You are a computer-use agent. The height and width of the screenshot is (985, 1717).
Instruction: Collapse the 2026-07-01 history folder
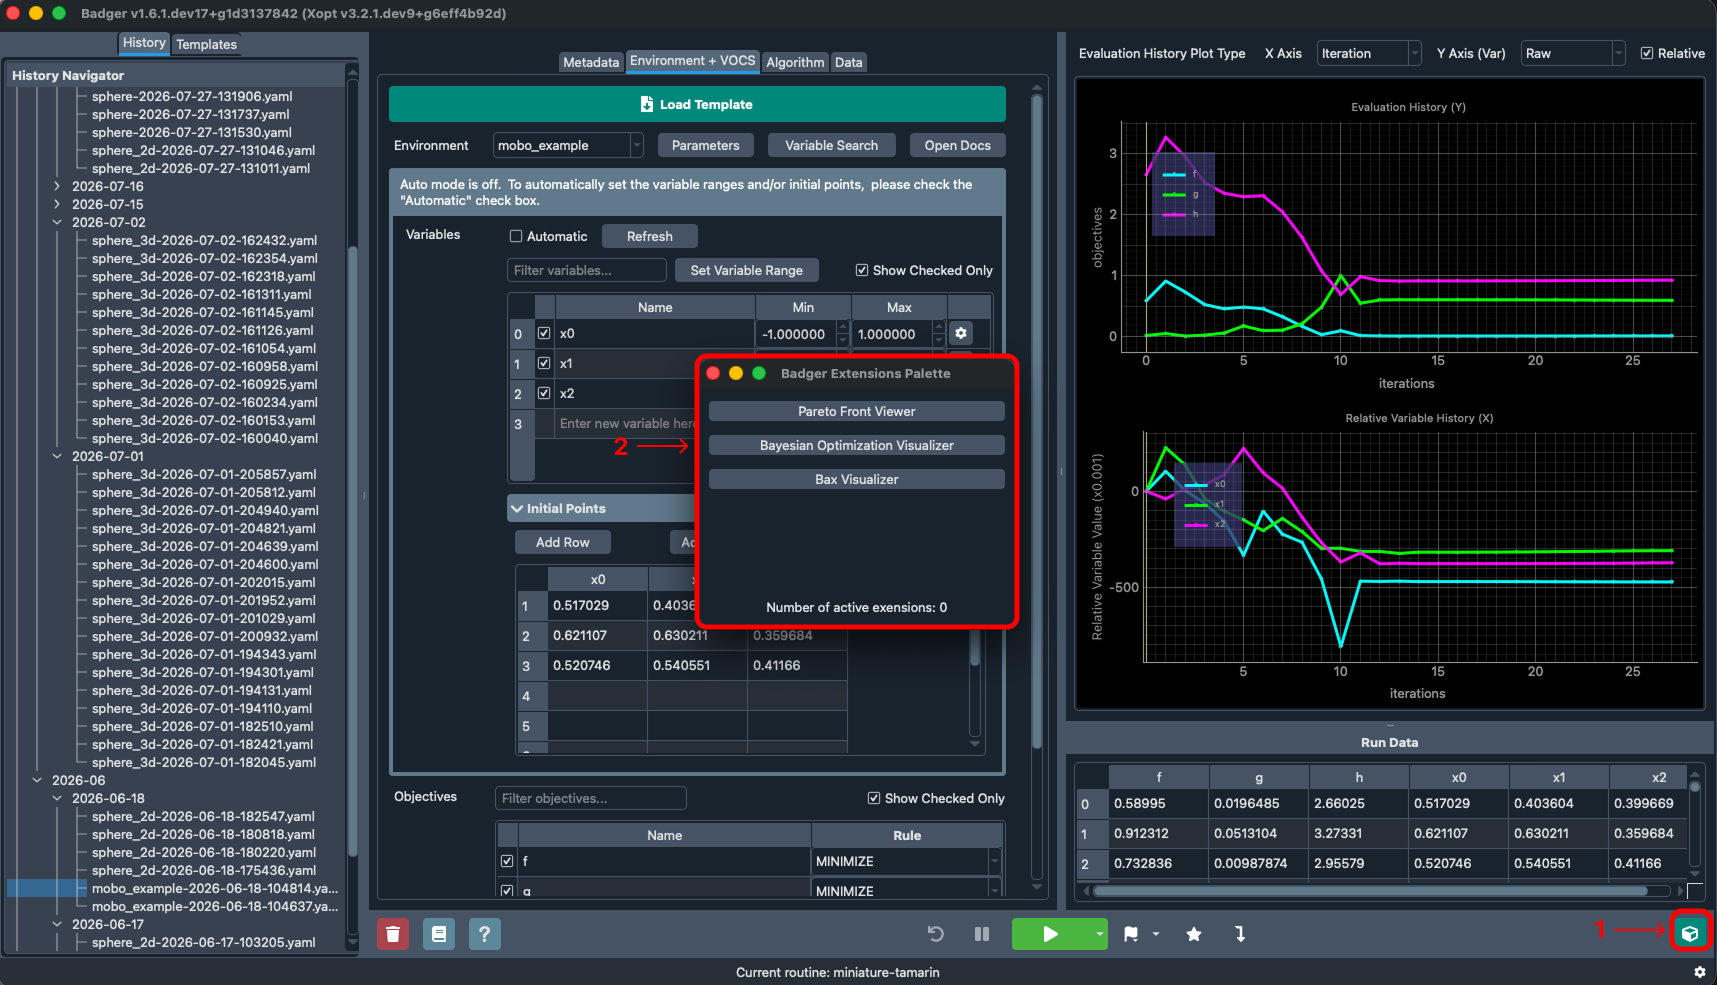[57, 456]
